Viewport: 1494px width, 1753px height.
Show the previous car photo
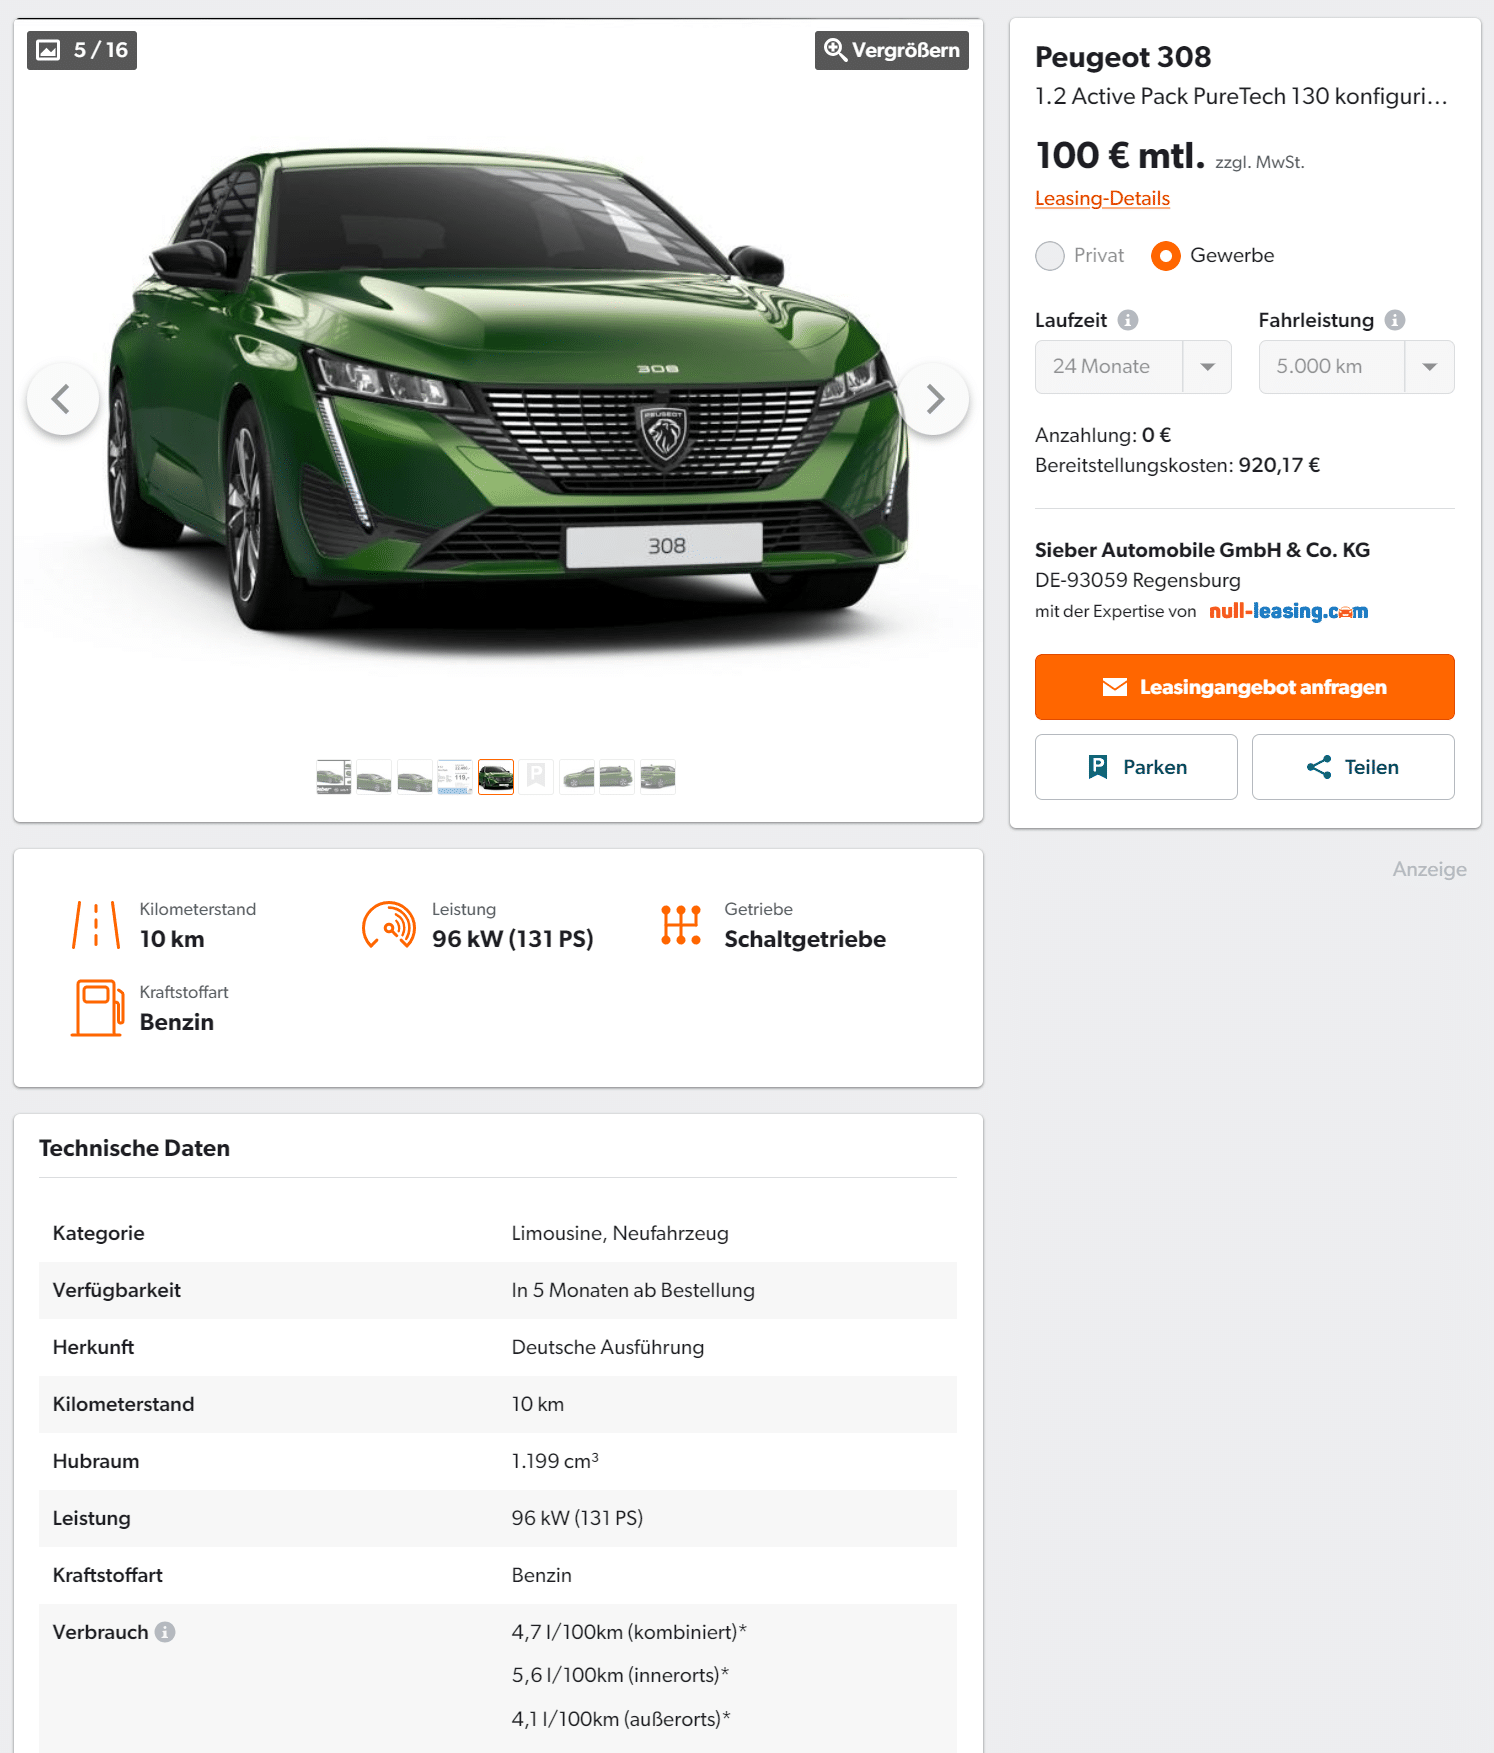62,399
